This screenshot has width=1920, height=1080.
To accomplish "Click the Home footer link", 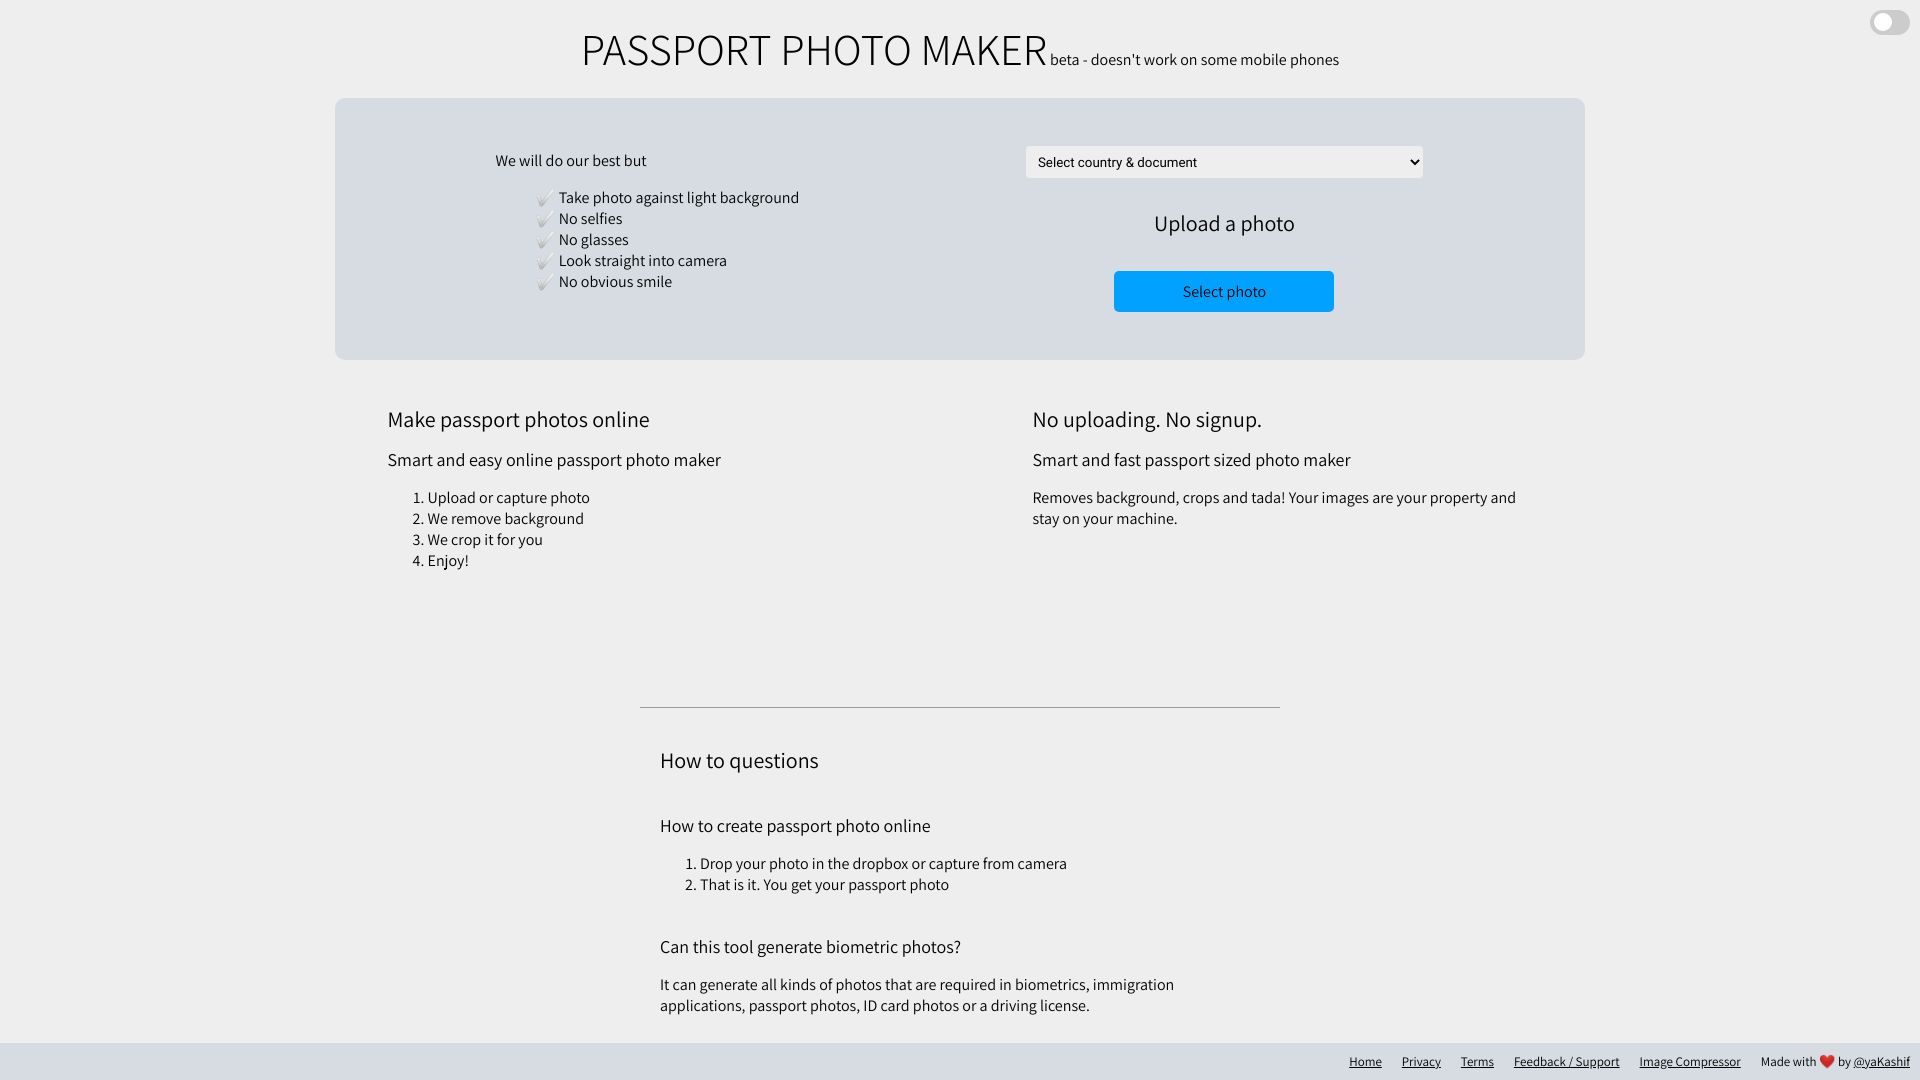I will [x=1365, y=1062].
